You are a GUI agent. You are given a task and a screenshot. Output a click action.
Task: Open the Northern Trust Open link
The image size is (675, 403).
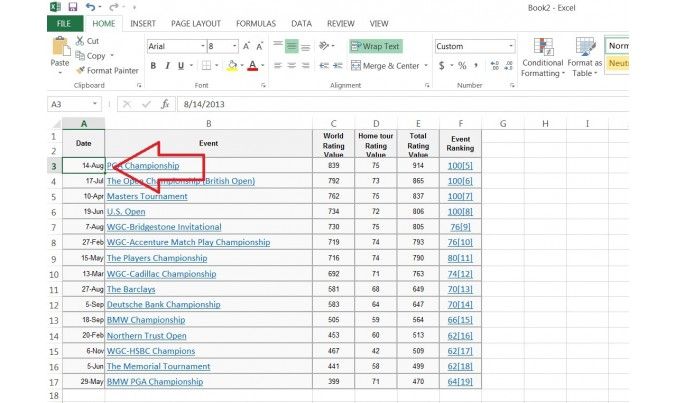146,335
